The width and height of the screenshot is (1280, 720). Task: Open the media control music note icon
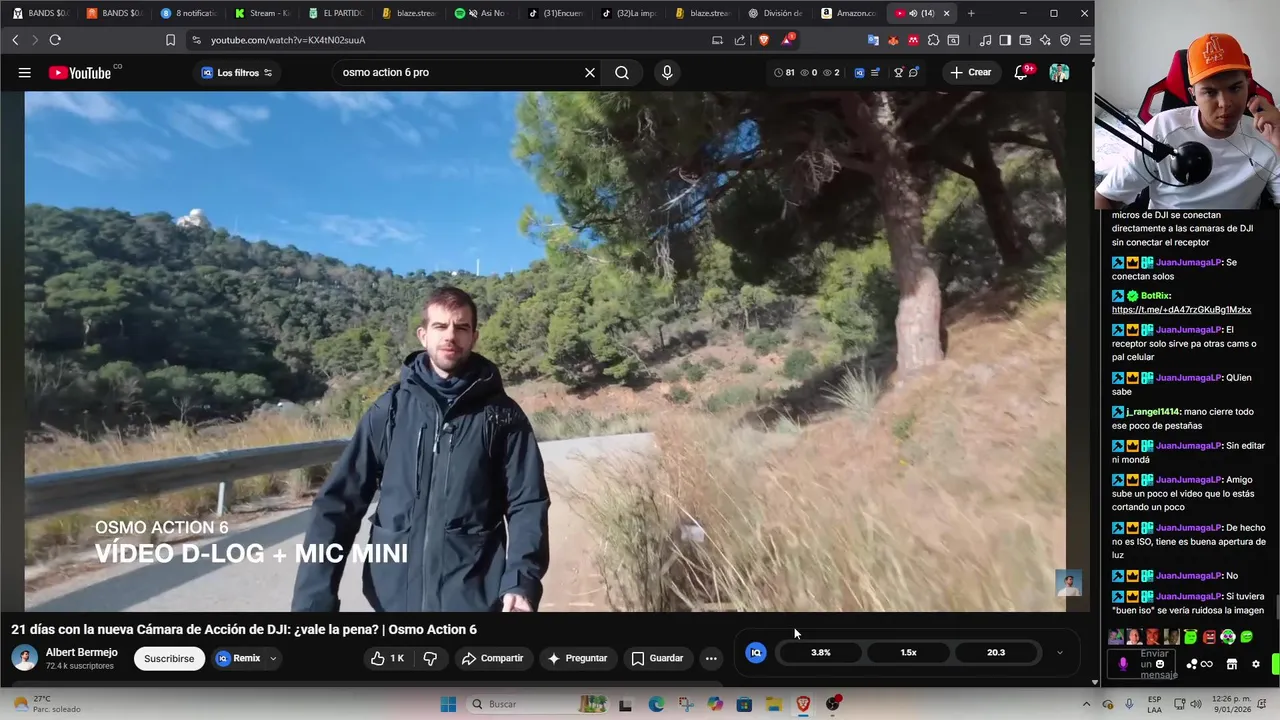tap(985, 40)
